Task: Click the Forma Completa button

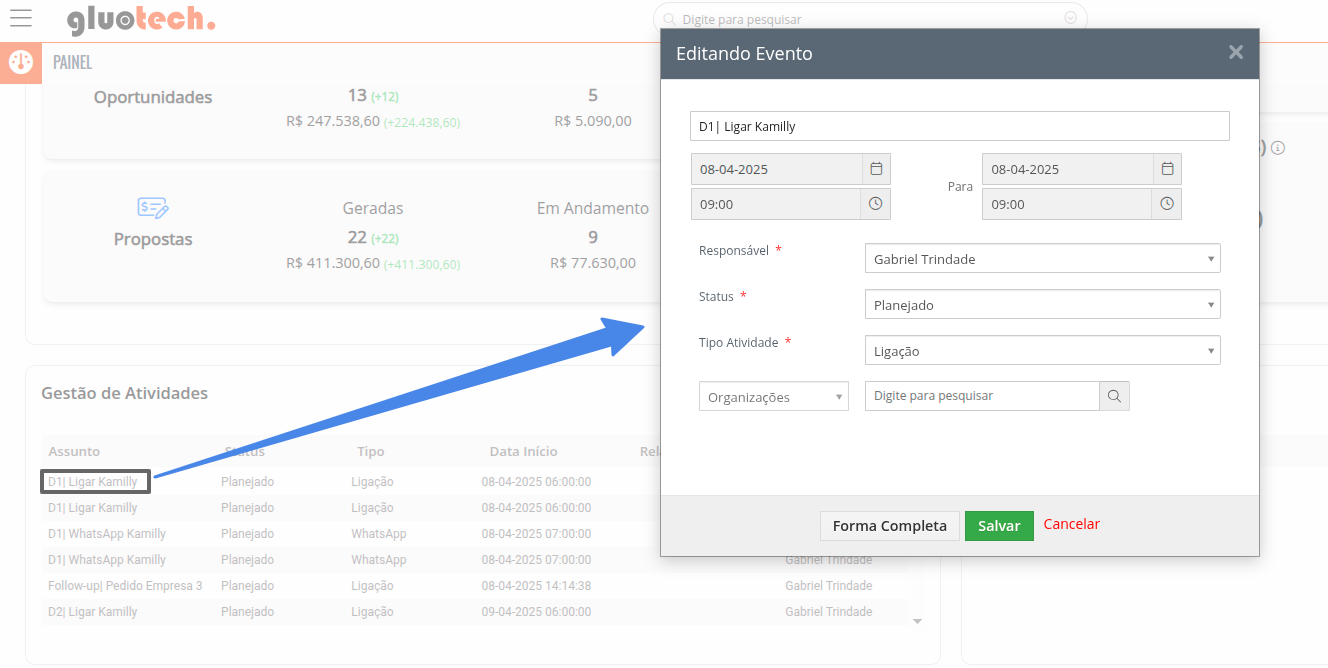Action: pyautogui.click(x=889, y=526)
